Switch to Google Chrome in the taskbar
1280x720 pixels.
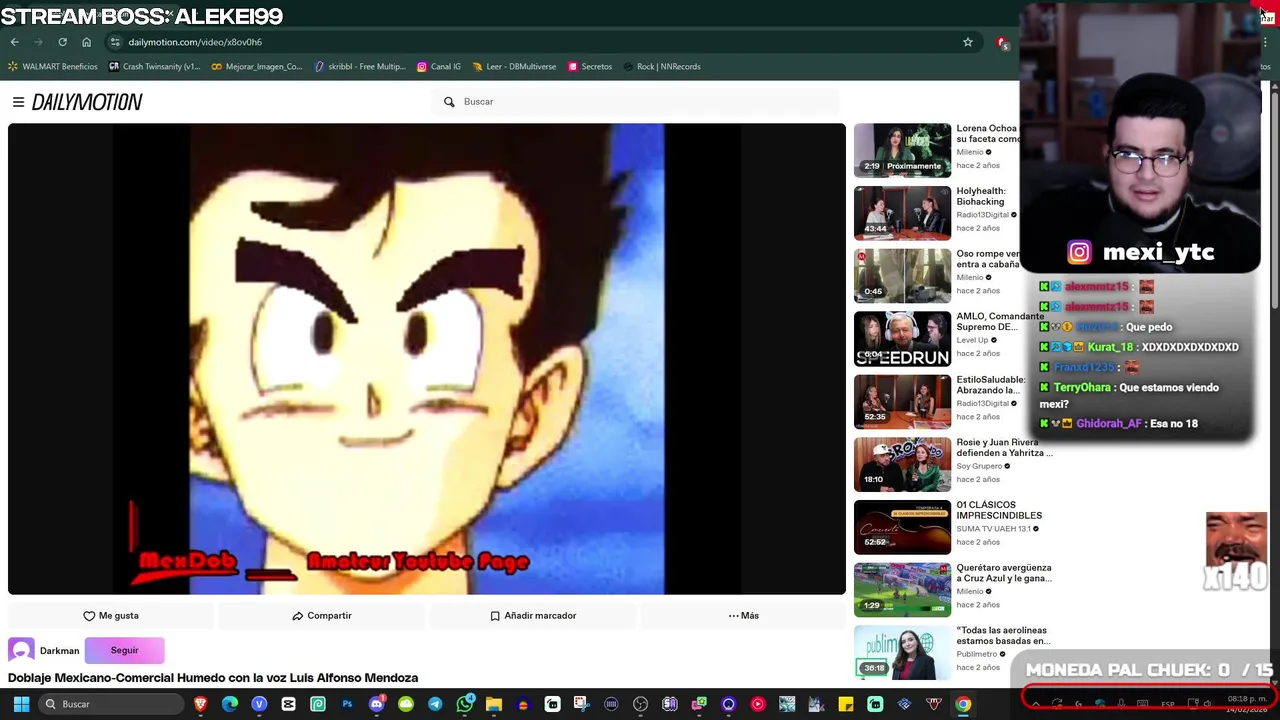click(x=963, y=704)
